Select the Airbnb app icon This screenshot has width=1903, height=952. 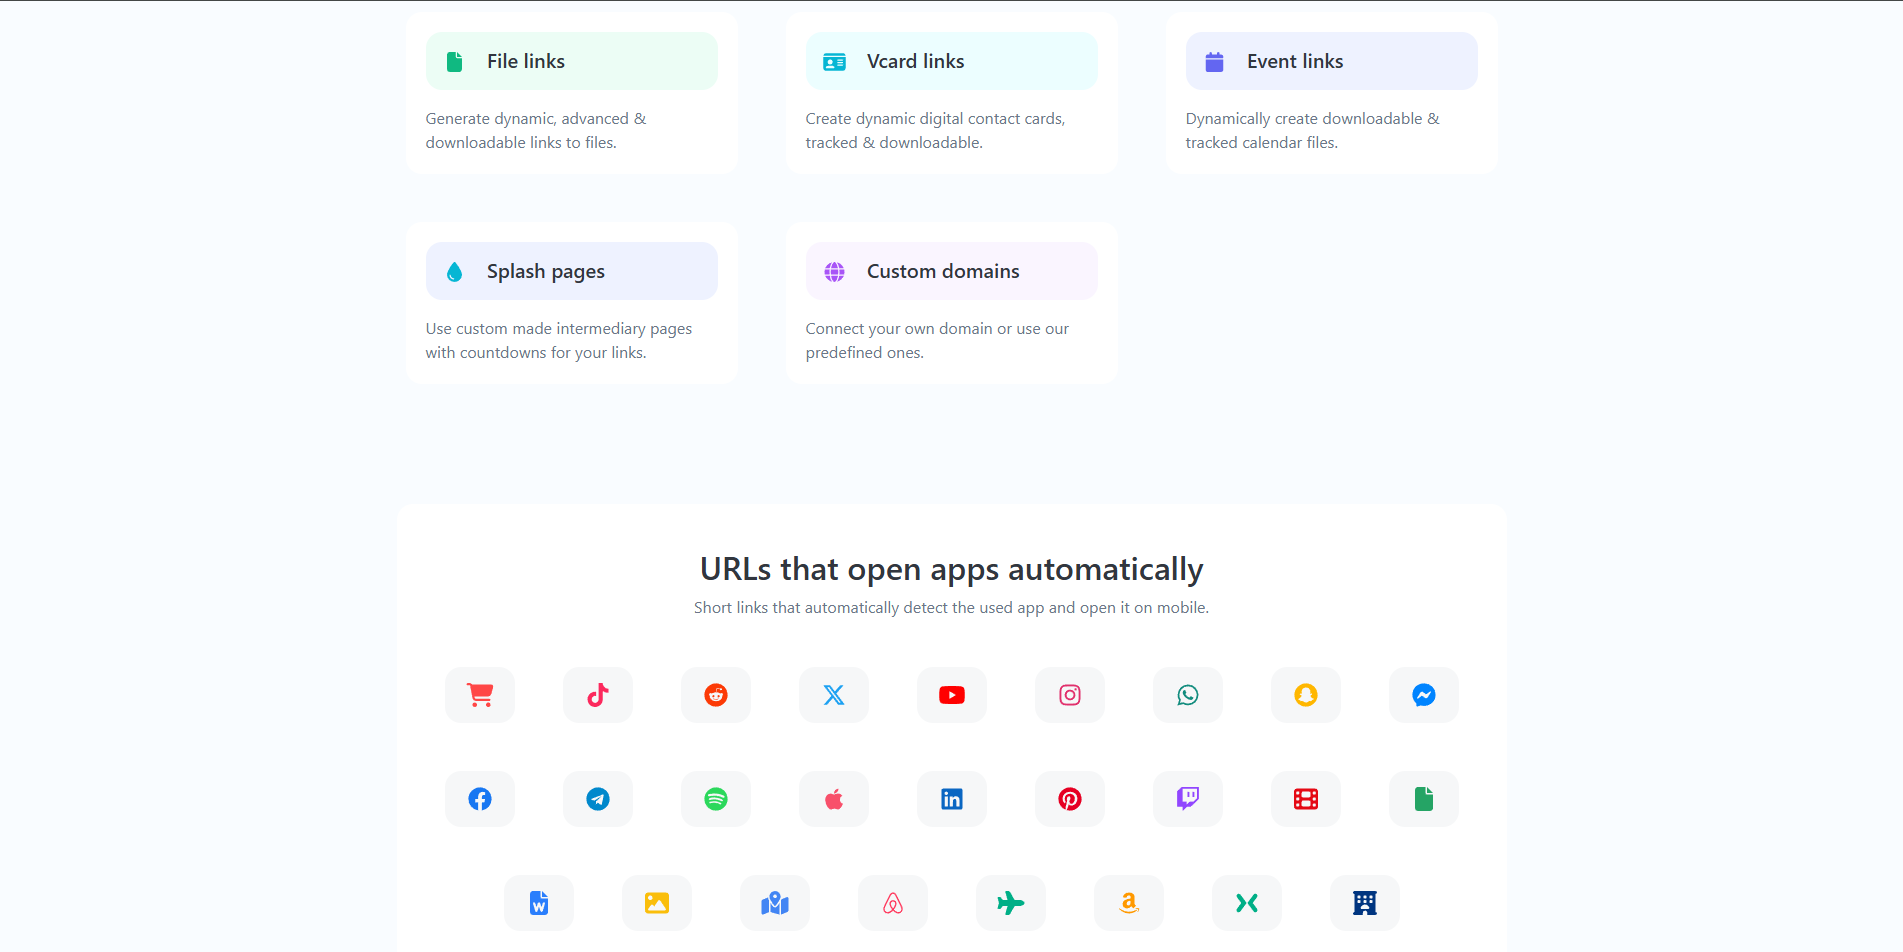click(x=893, y=903)
